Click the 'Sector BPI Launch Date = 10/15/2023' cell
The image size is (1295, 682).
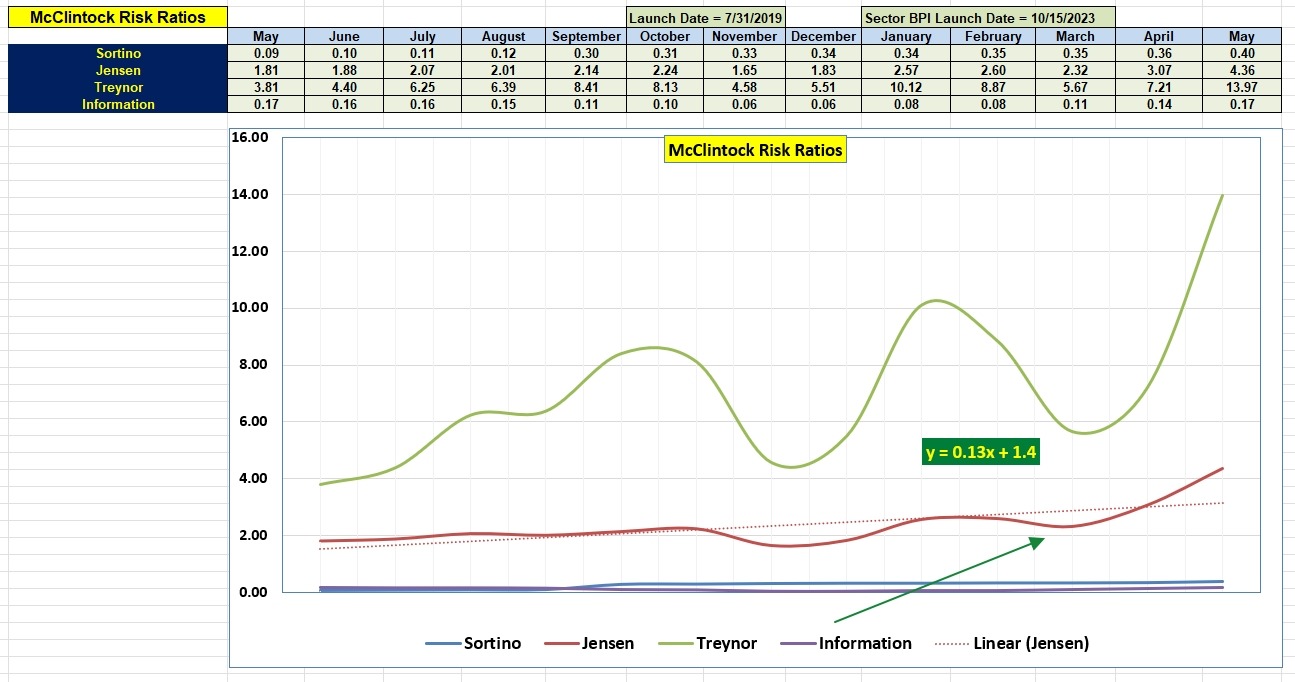click(x=988, y=18)
